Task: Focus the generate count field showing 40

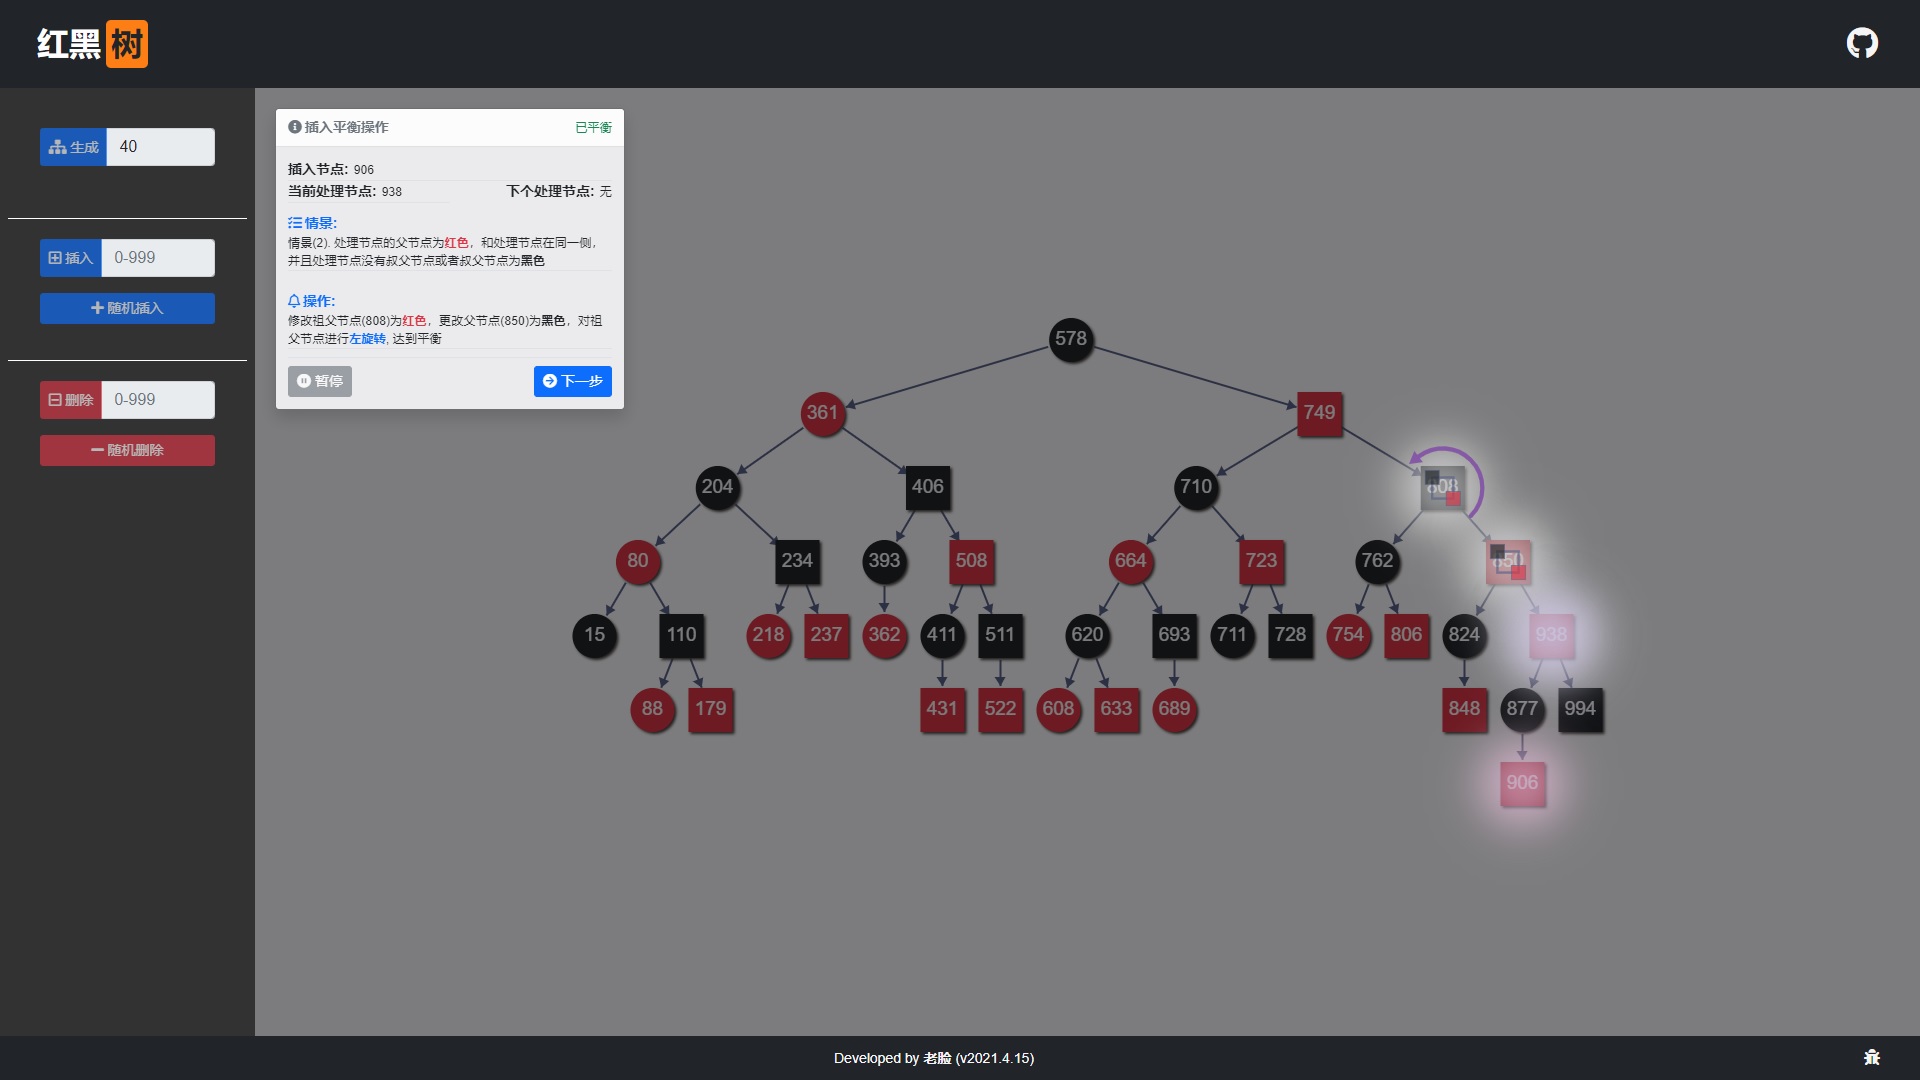Action: point(160,147)
